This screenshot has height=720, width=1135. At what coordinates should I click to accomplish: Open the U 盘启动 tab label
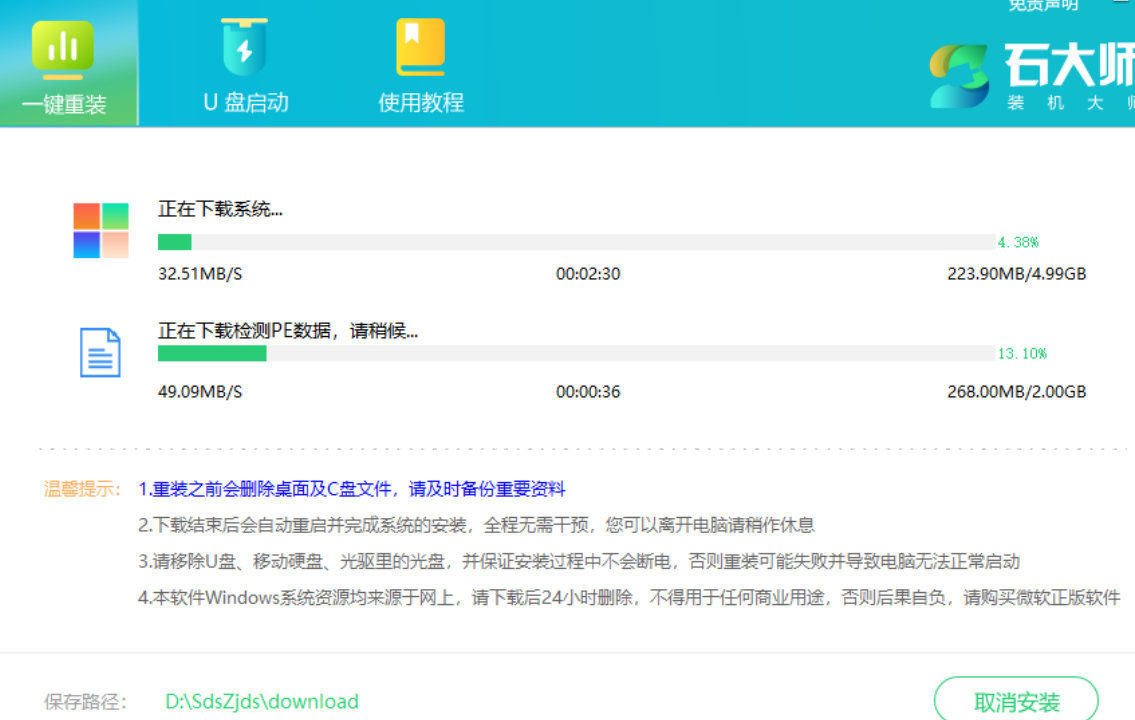point(245,102)
